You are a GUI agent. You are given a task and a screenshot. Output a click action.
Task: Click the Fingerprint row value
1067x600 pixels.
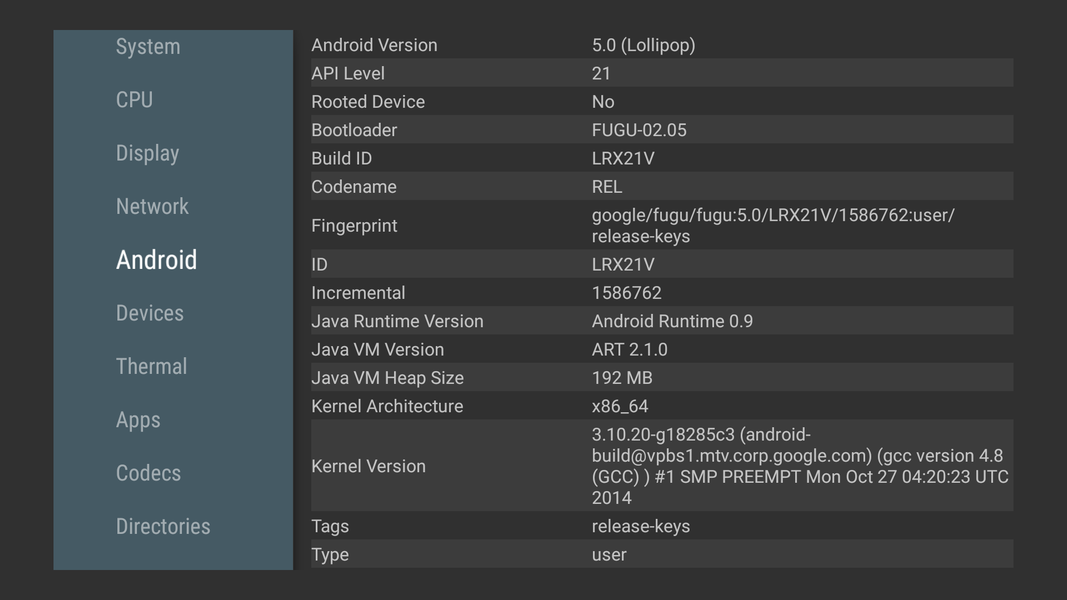coord(772,226)
